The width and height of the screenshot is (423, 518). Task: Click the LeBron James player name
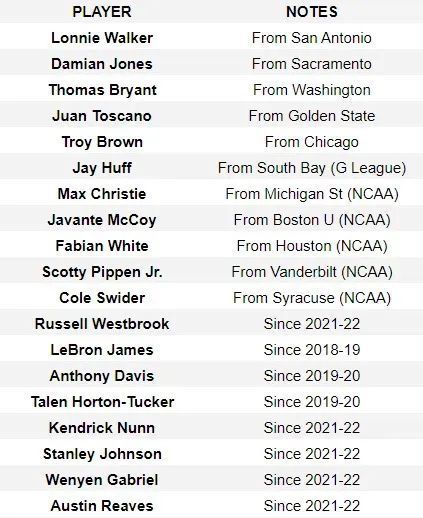102,350
